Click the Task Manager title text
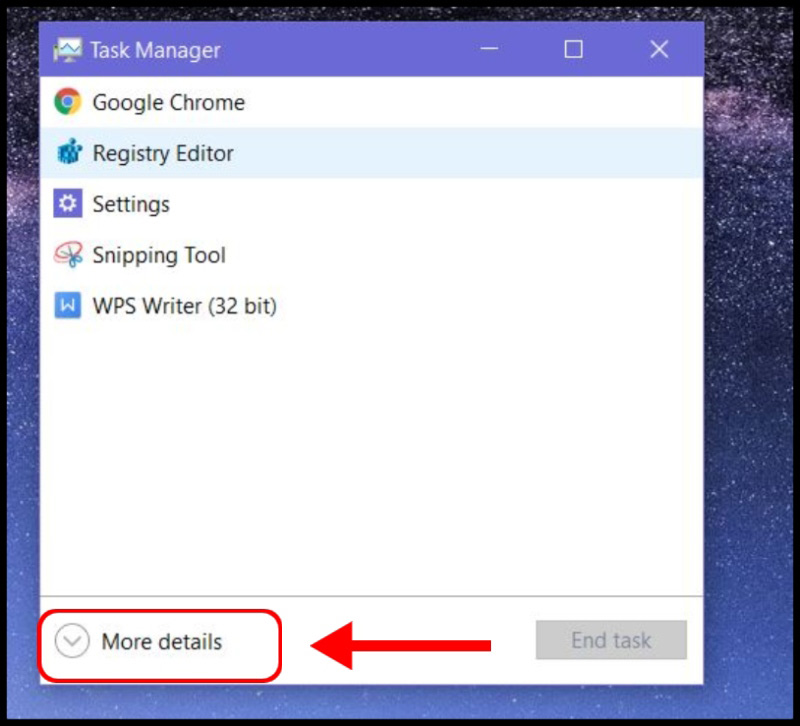 click(155, 50)
